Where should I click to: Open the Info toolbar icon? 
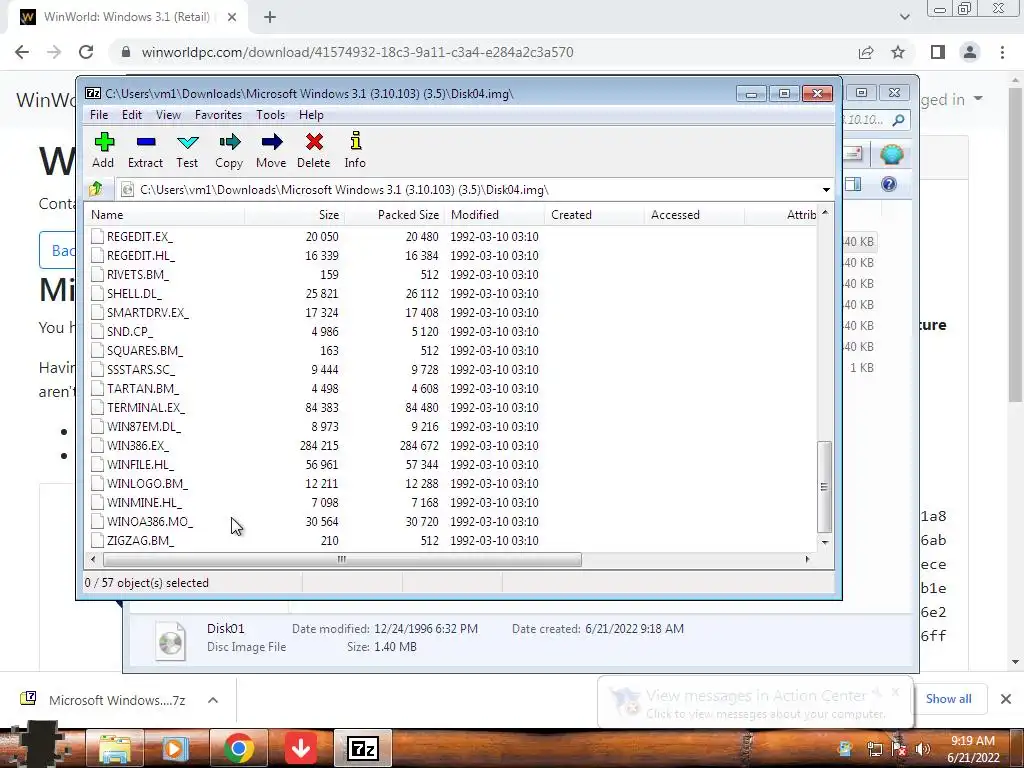[356, 141]
